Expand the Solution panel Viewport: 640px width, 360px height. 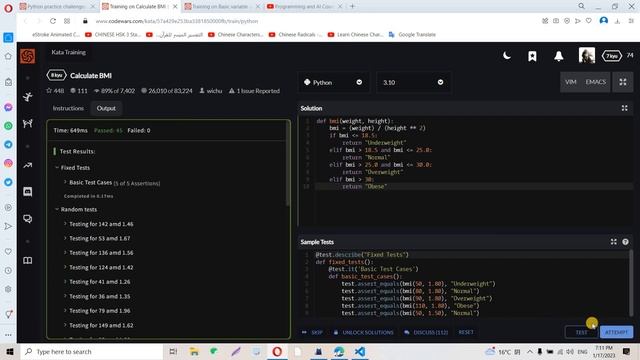[x=624, y=108]
